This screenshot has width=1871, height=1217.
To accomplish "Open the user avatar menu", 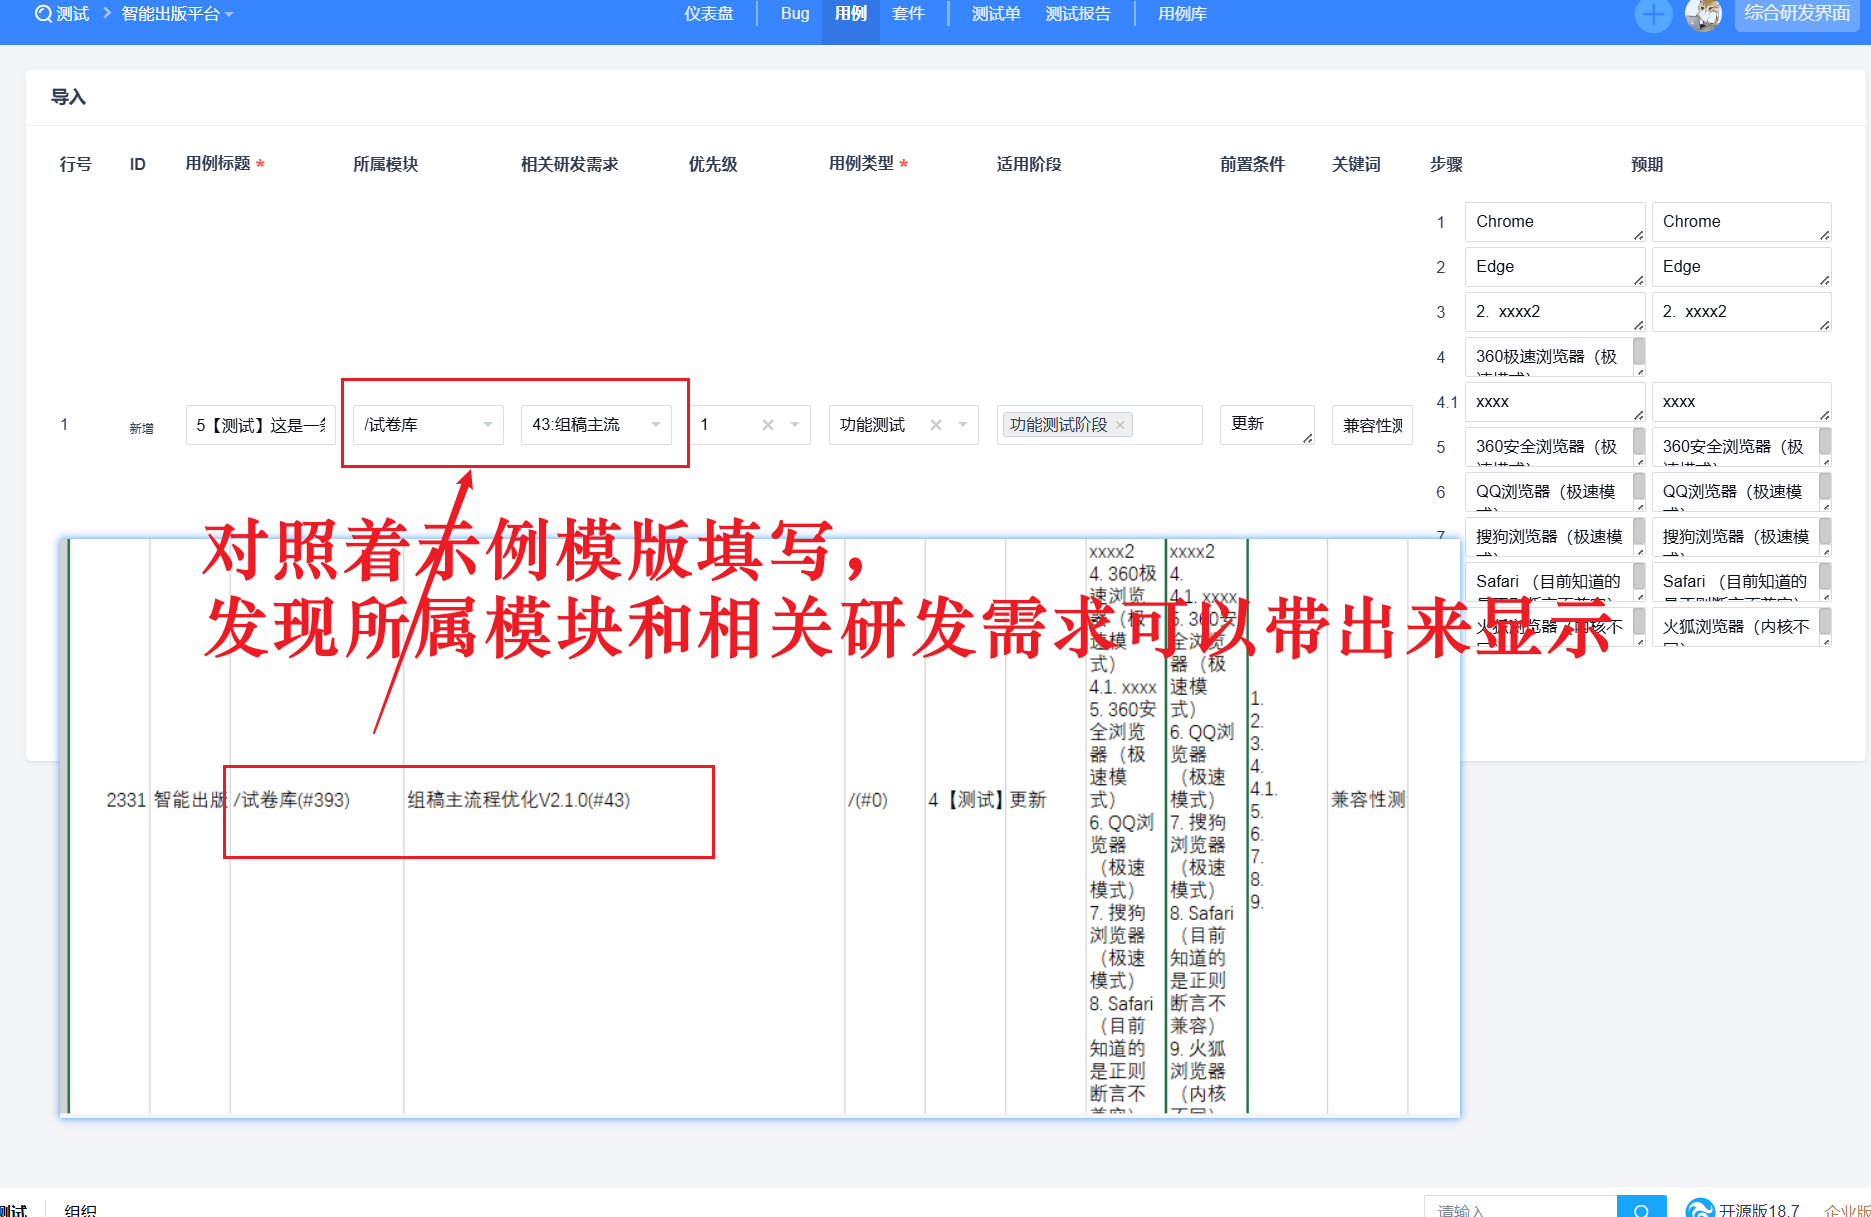I will click(x=1702, y=15).
